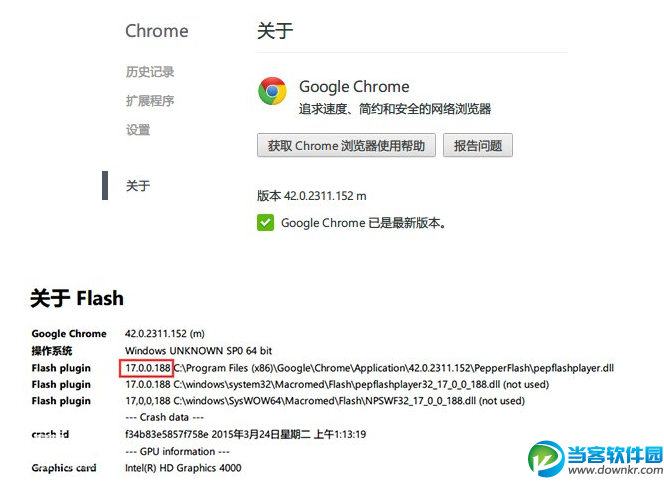664x484 pixels.
Task: Click the red-boxed 17.0.0.188 Flash version
Action: 147,368
